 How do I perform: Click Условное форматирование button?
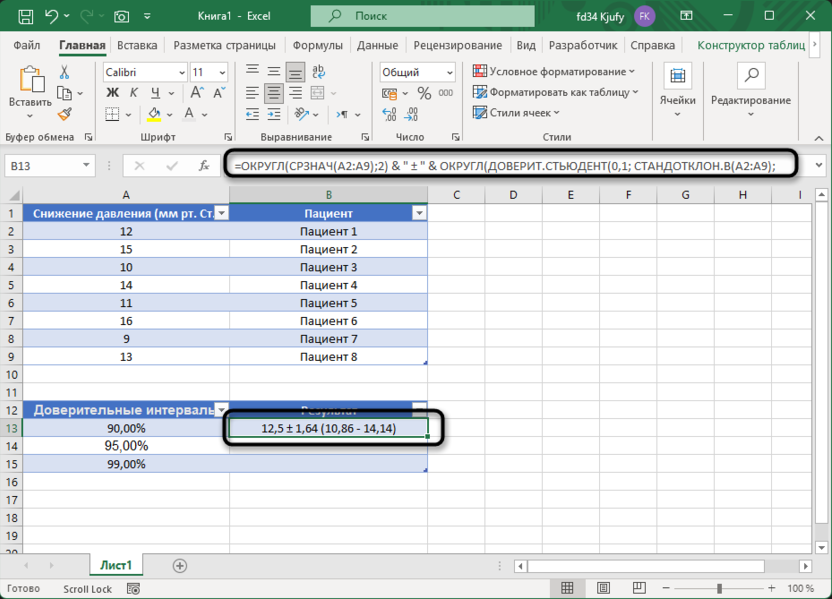click(555, 72)
